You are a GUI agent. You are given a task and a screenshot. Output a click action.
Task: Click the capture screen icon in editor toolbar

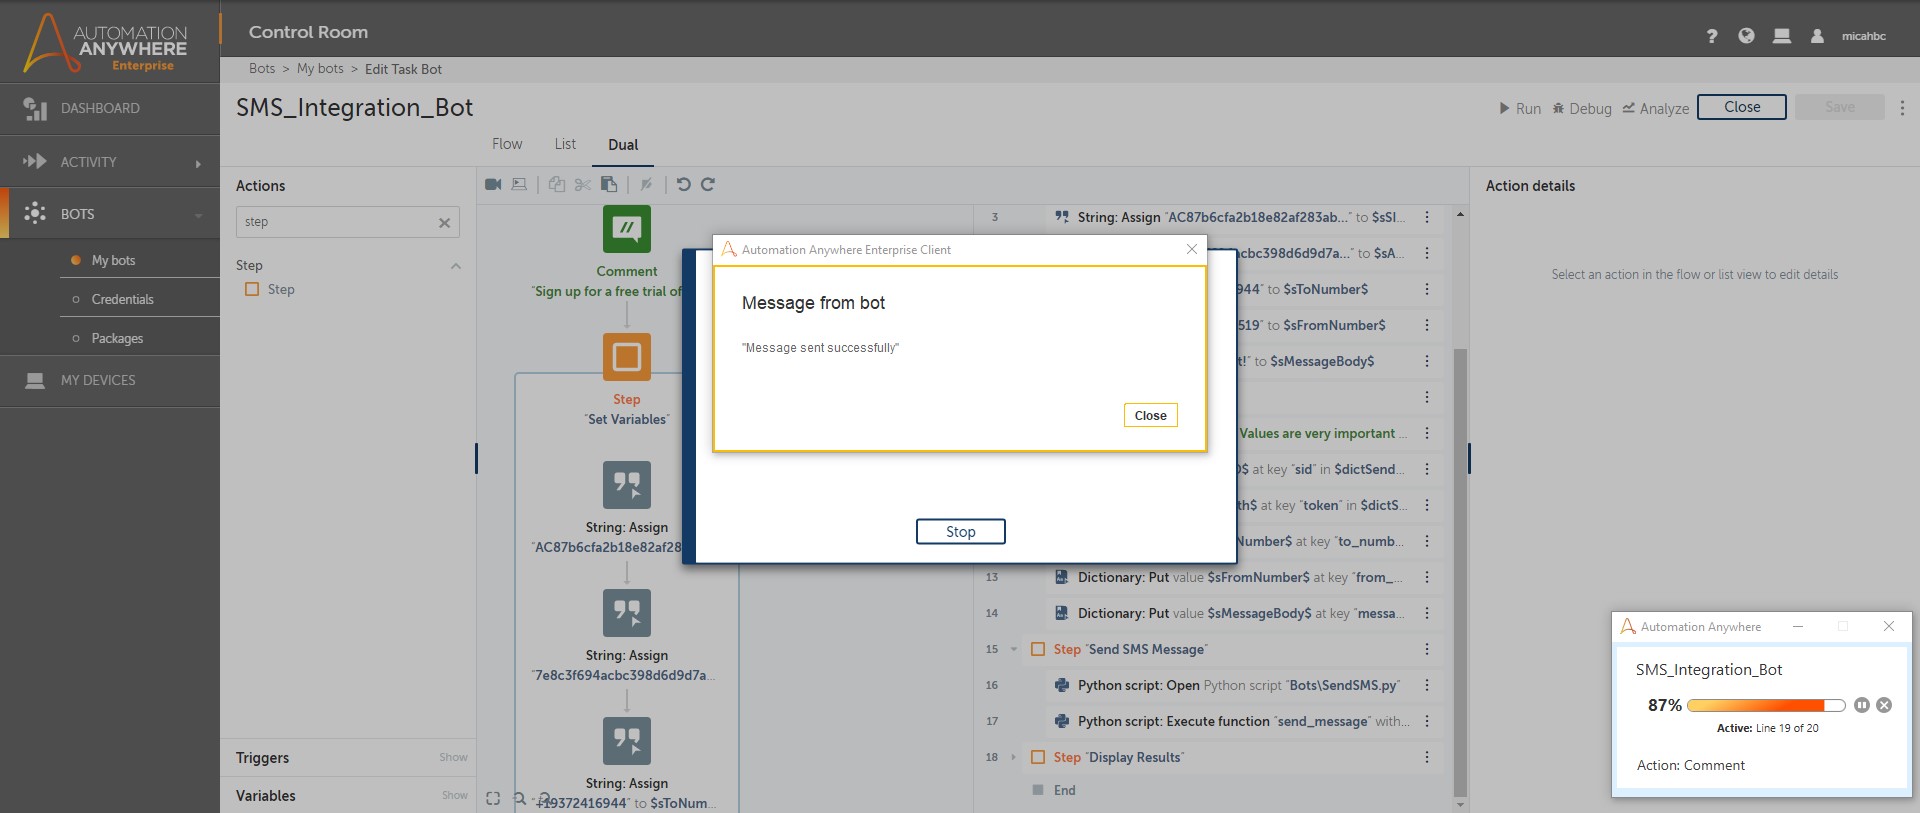point(519,184)
